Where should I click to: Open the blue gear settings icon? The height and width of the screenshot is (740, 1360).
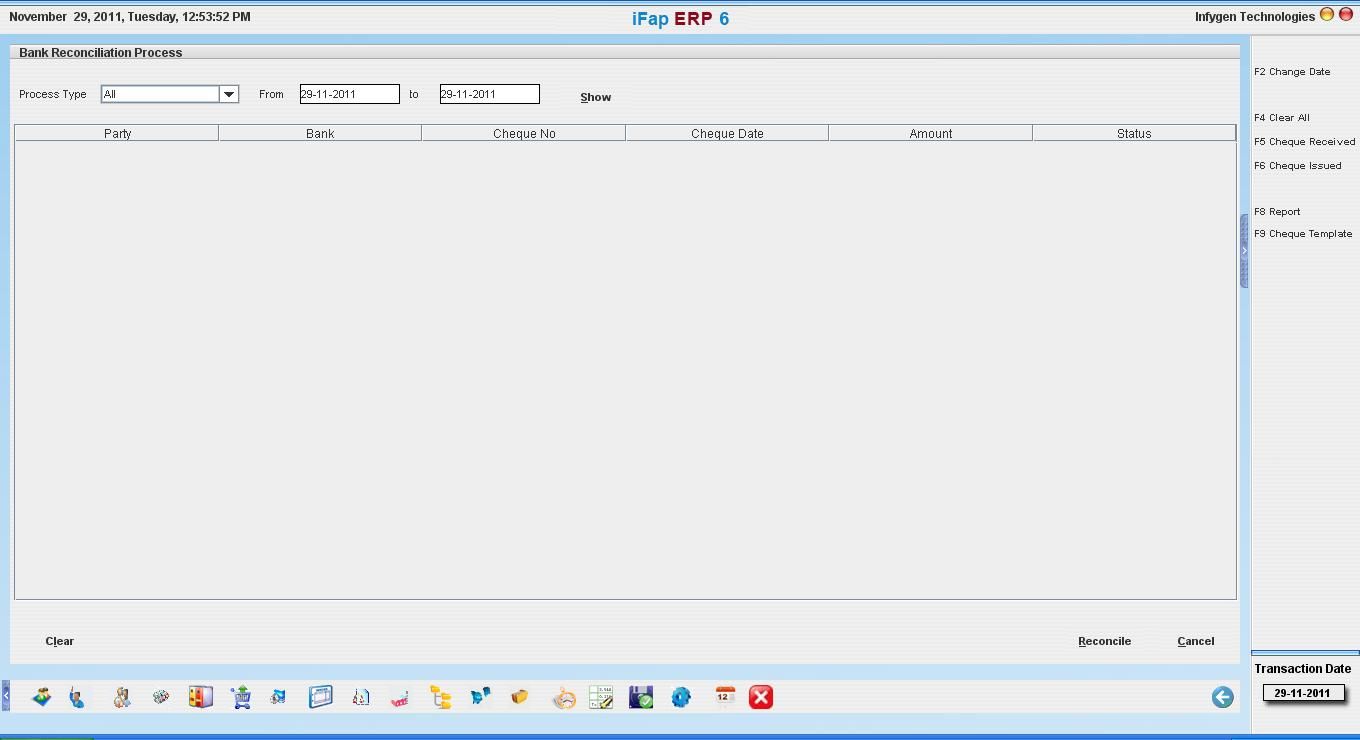(681, 697)
